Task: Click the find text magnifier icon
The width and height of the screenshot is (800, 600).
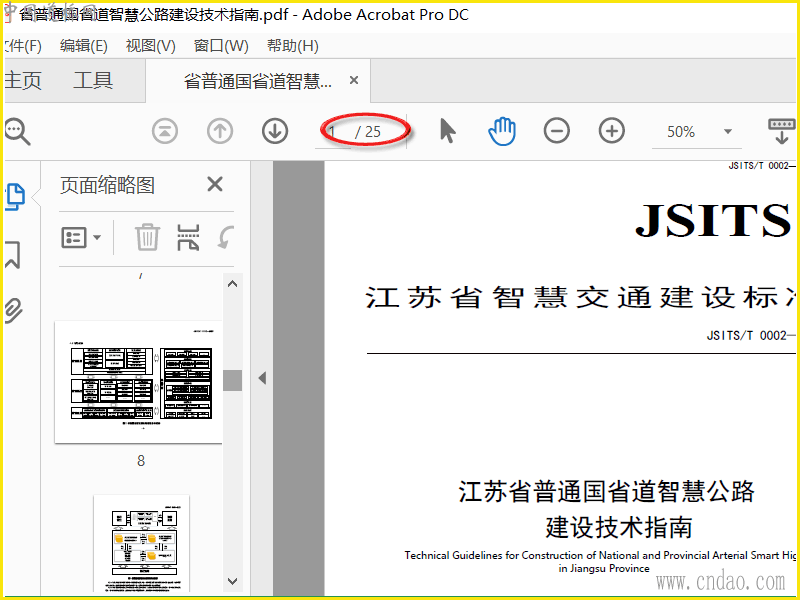Action: coord(18,132)
